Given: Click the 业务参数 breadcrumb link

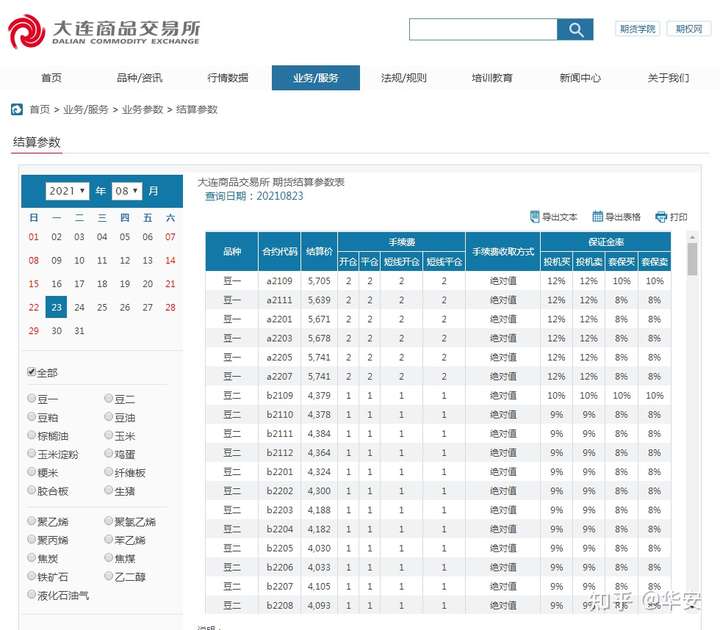Looking at the screenshot, I should tap(142, 109).
